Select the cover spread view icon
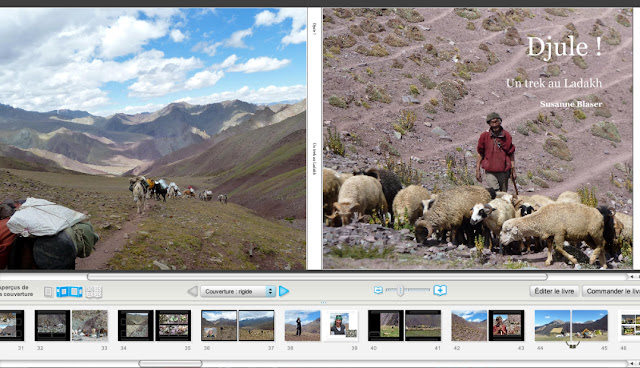The width and height of the screenshot is (640, 368). [x=69, y=292]
